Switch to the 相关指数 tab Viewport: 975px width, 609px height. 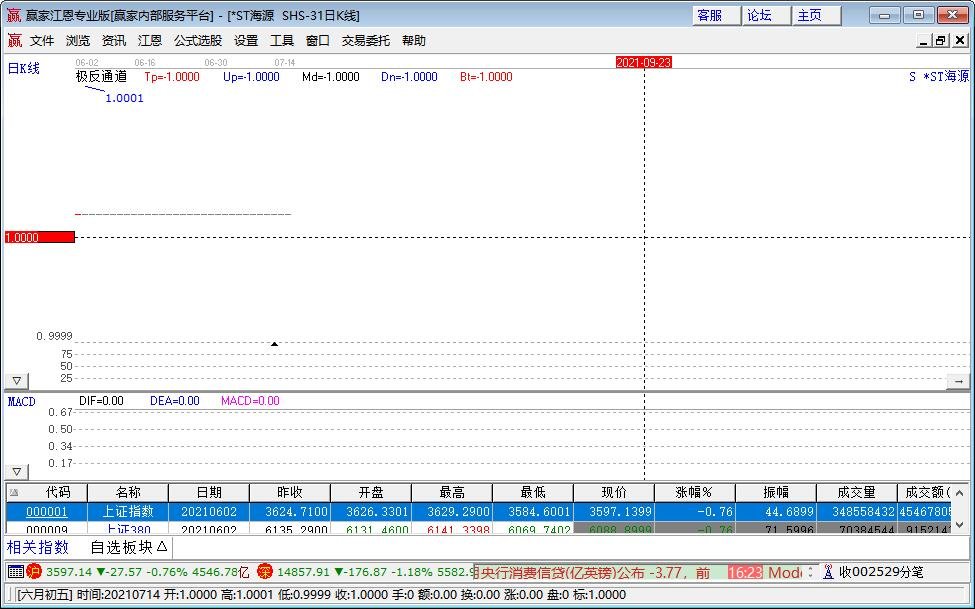click(x=38, y=547)
